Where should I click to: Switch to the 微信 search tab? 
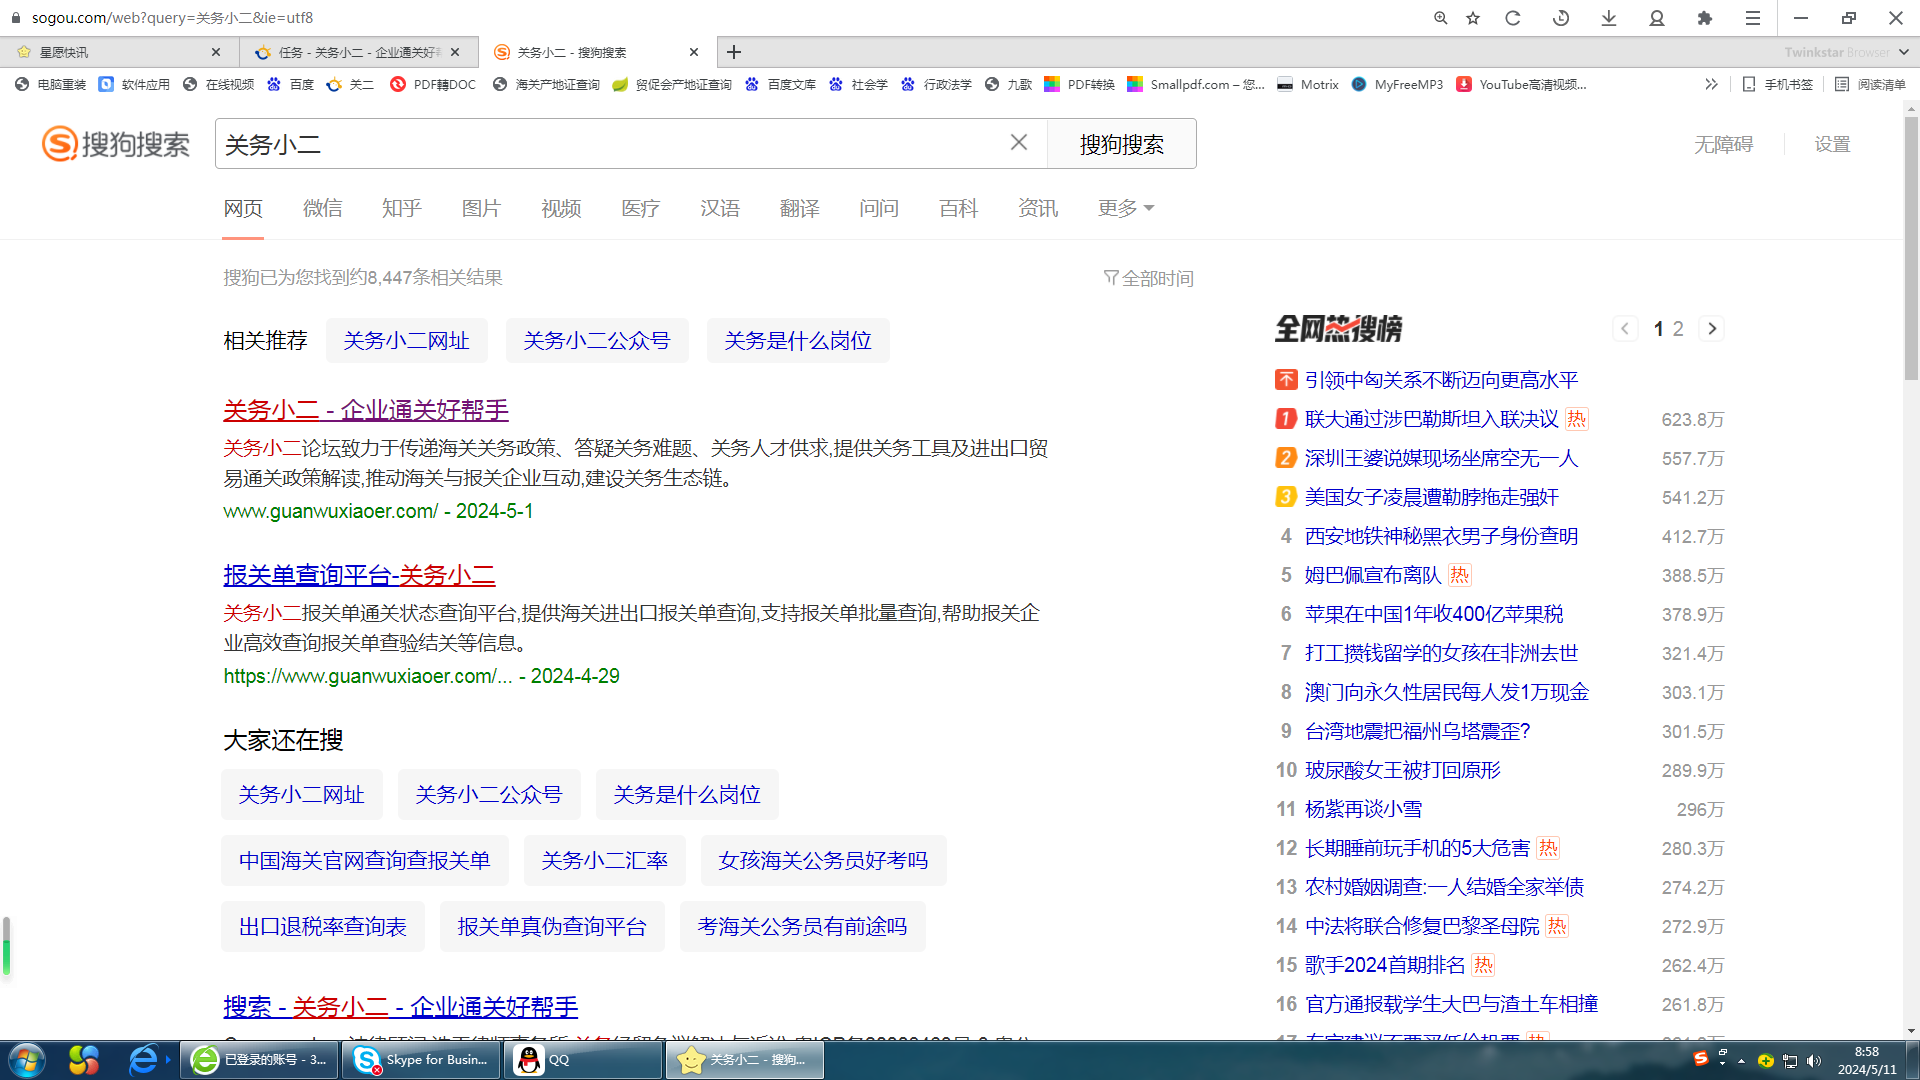pyautogui.click(x=323, y=208)
